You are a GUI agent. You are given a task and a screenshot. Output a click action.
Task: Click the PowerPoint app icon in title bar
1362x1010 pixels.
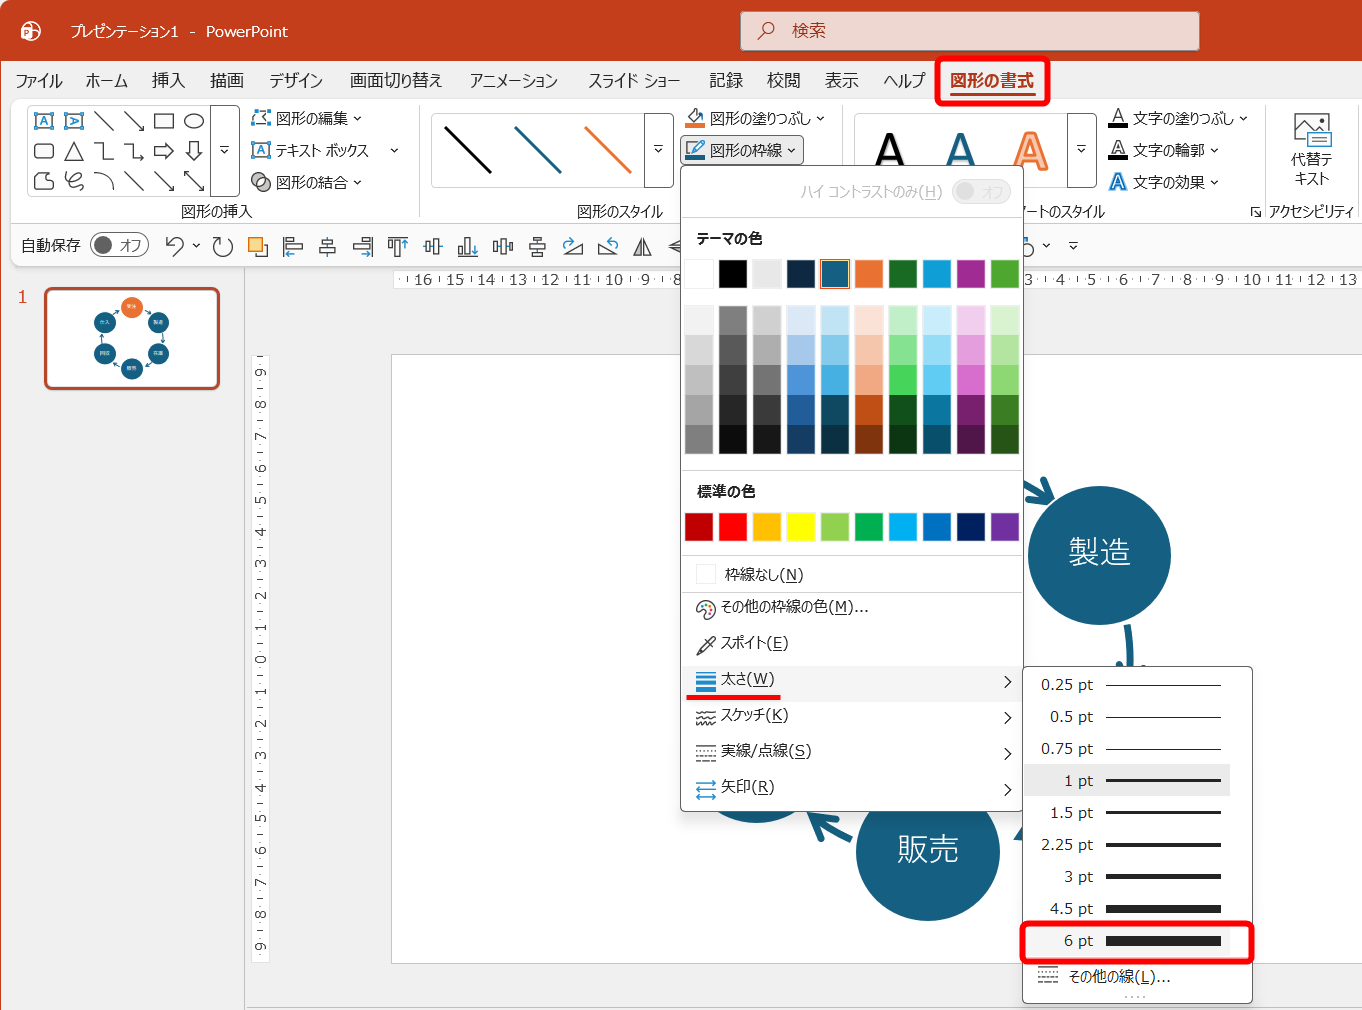(31, 31)
